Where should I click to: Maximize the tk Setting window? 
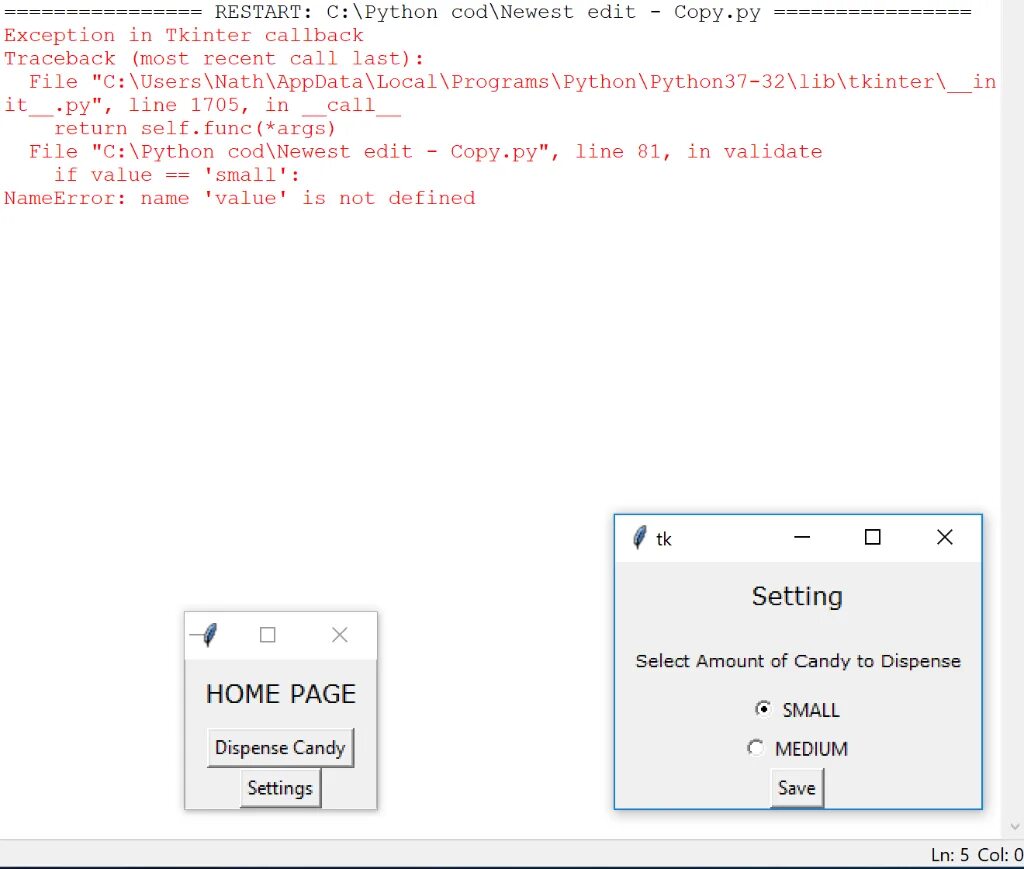click(x=872, y=537)
